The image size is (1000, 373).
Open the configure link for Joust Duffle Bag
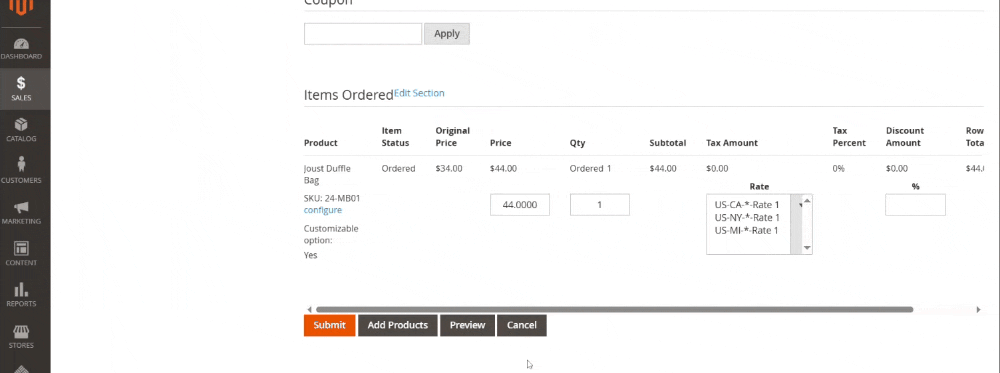(323, 210)
